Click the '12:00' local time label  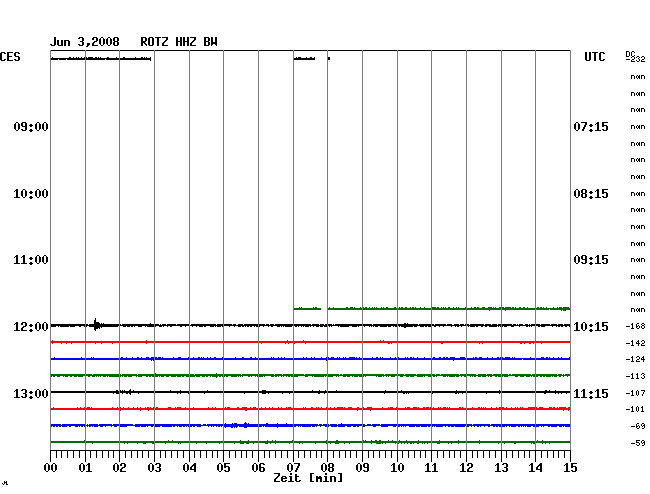click(x=31, y=327)
